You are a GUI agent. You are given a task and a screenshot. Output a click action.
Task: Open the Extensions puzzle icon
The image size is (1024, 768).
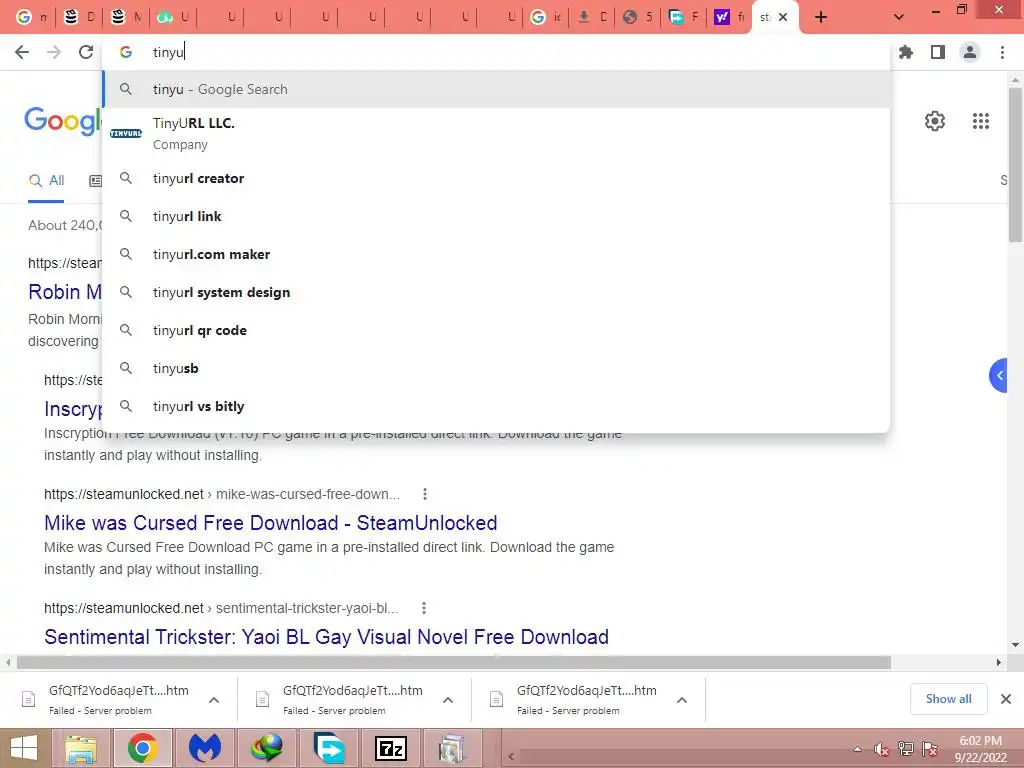906,52
